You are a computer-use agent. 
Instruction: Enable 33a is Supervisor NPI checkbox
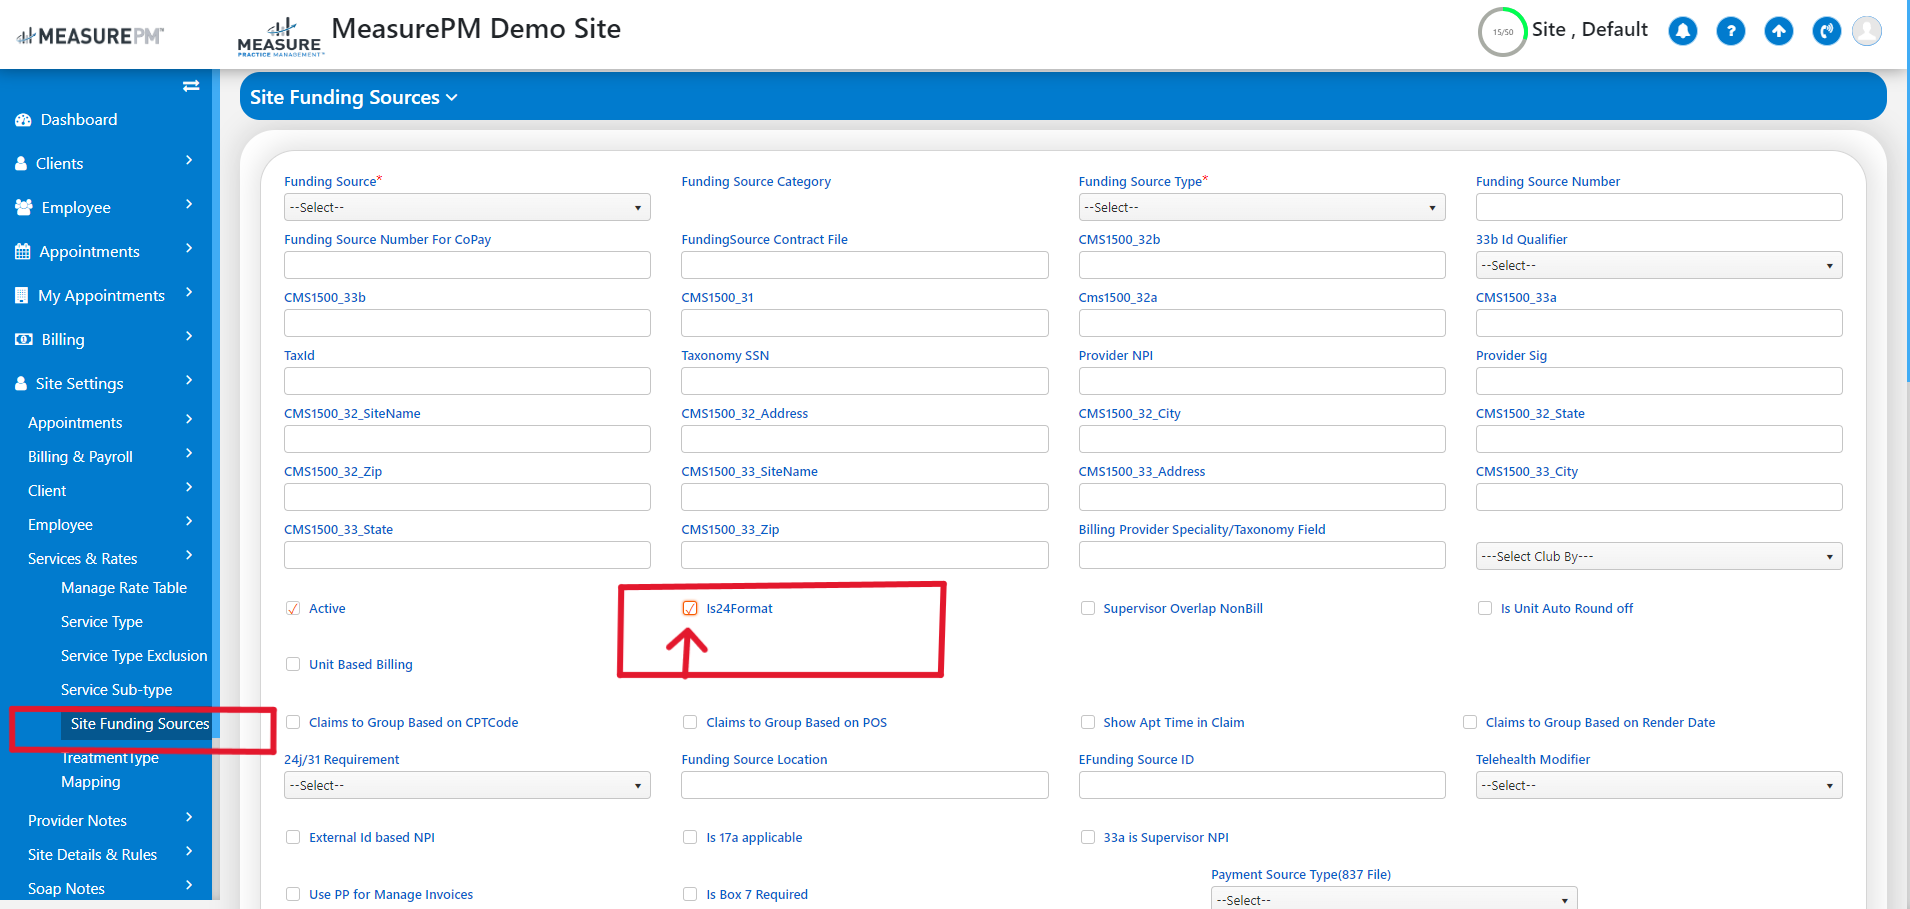(1088, 837)
